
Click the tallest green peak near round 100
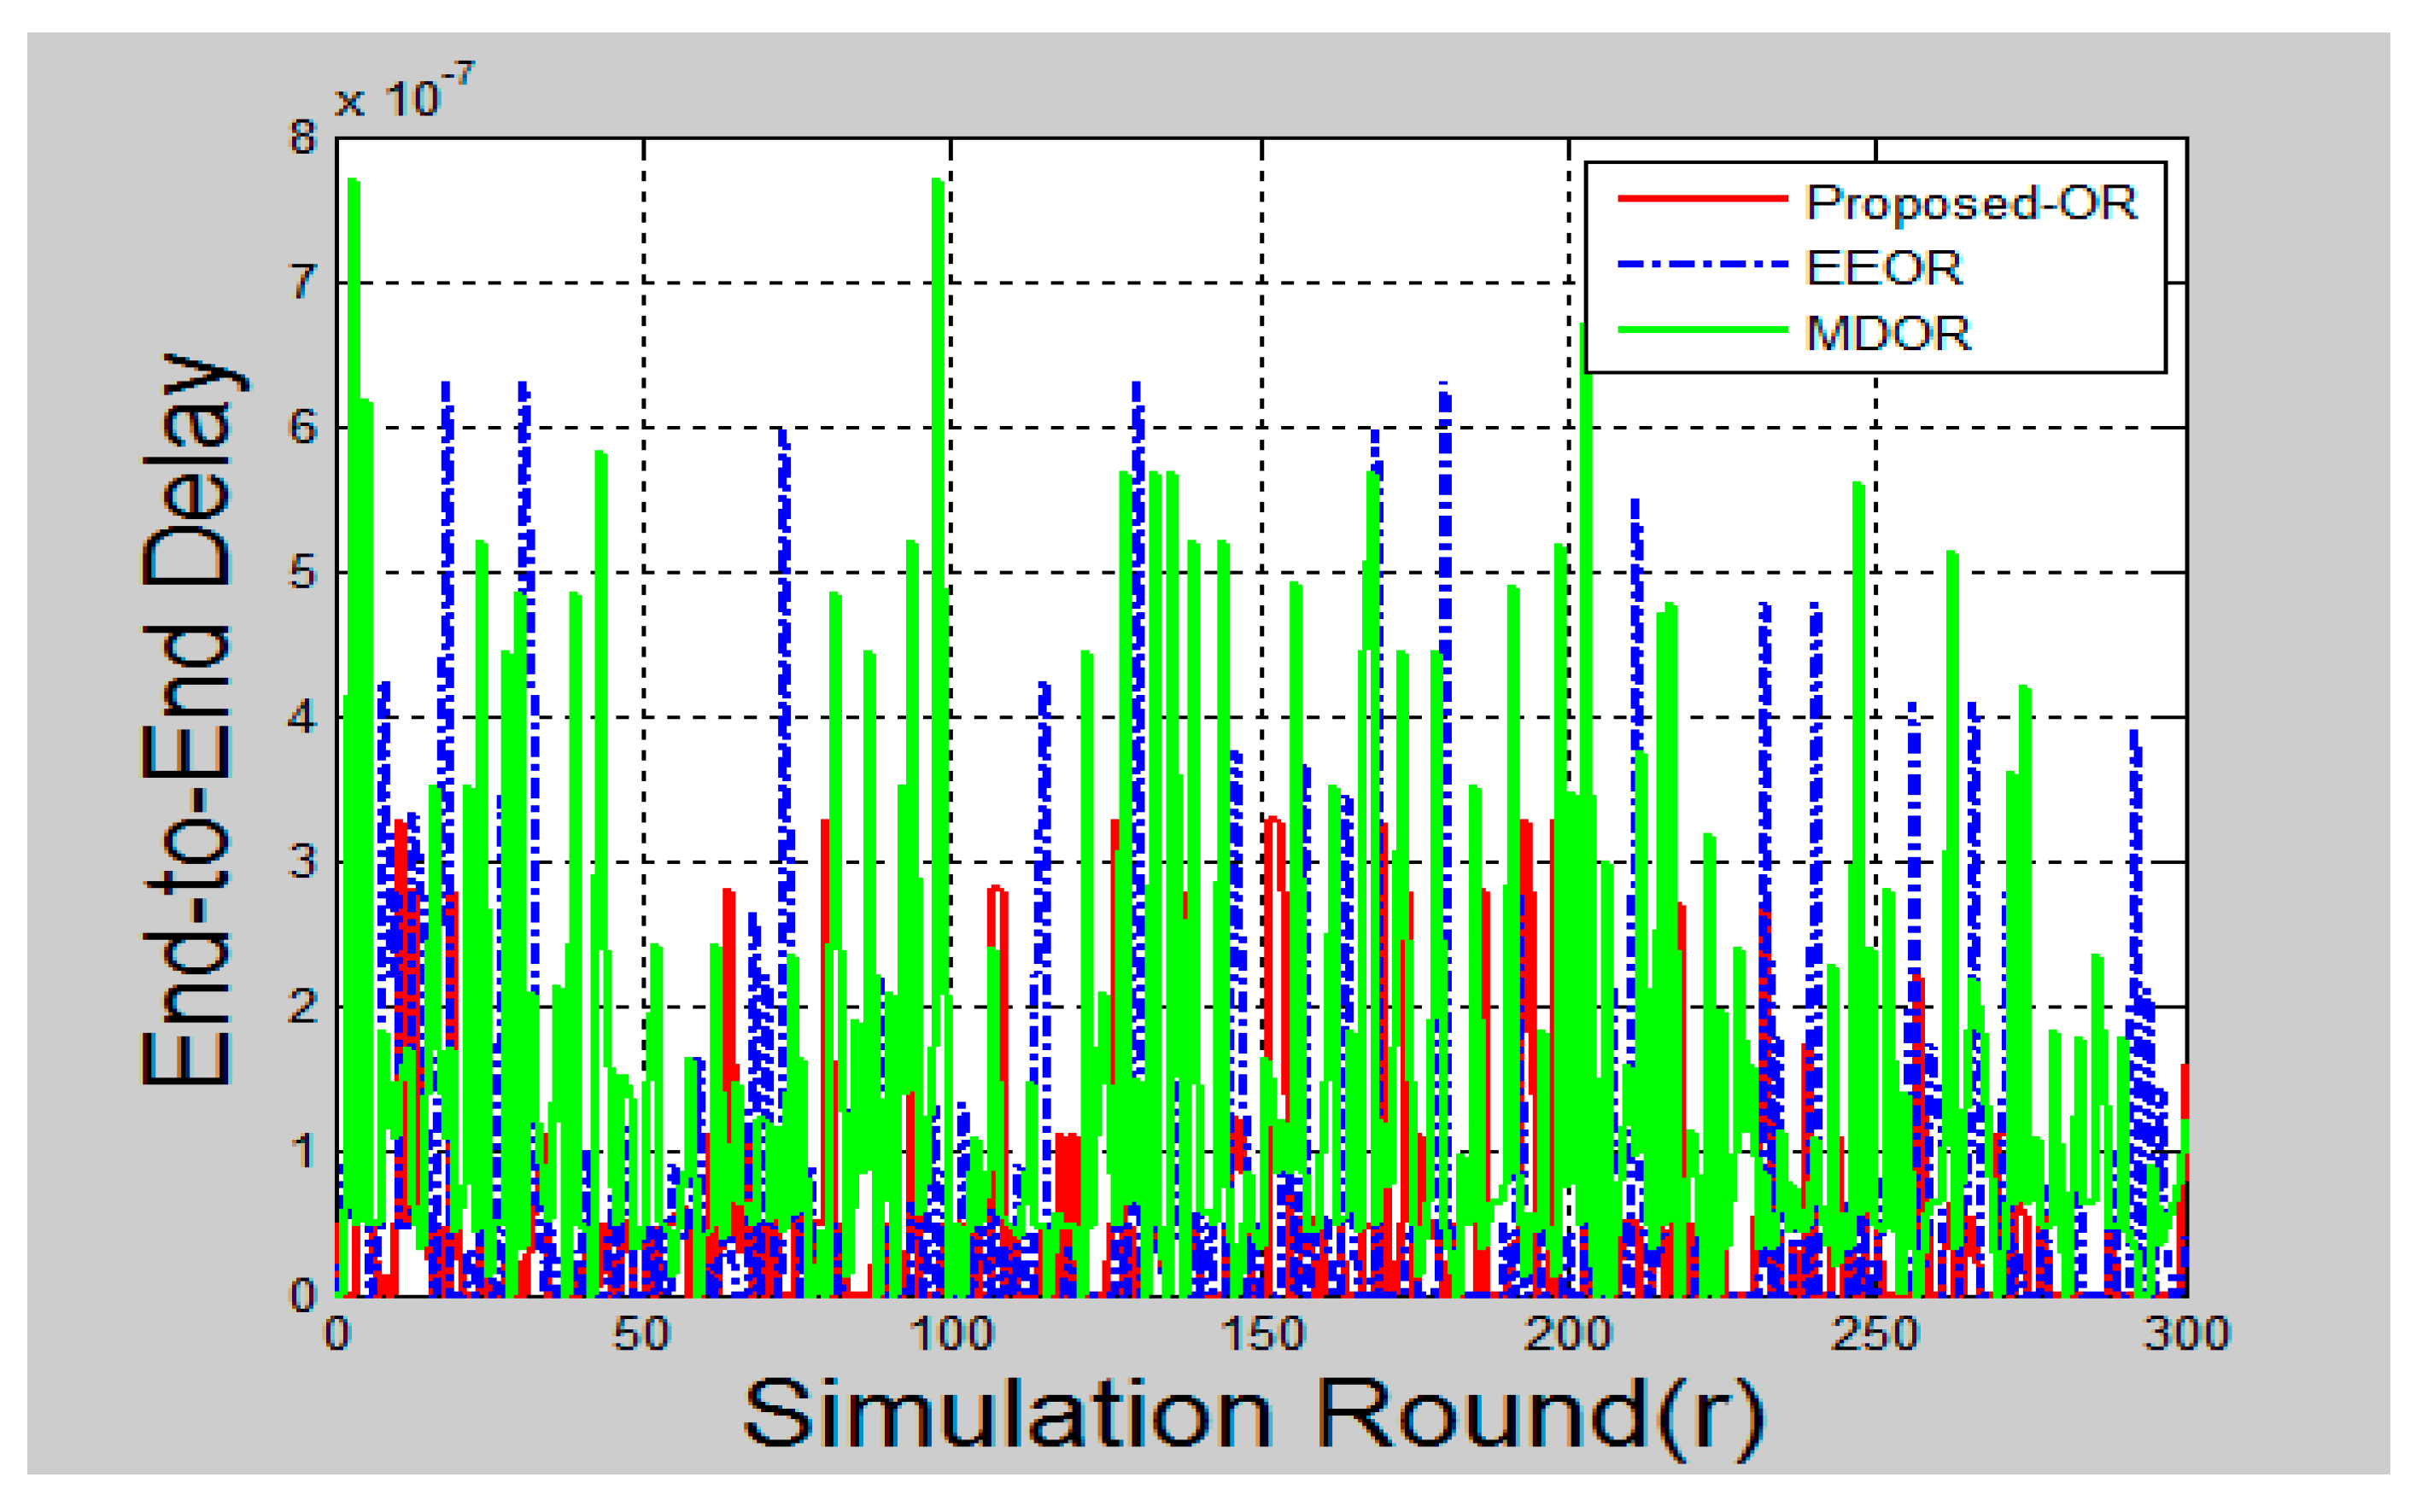tap(938, 190)
